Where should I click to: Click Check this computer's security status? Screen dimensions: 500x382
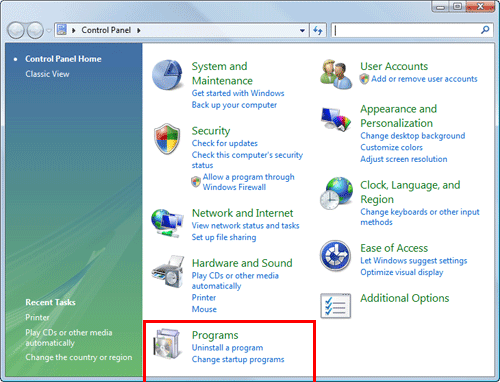click(247, 160)
